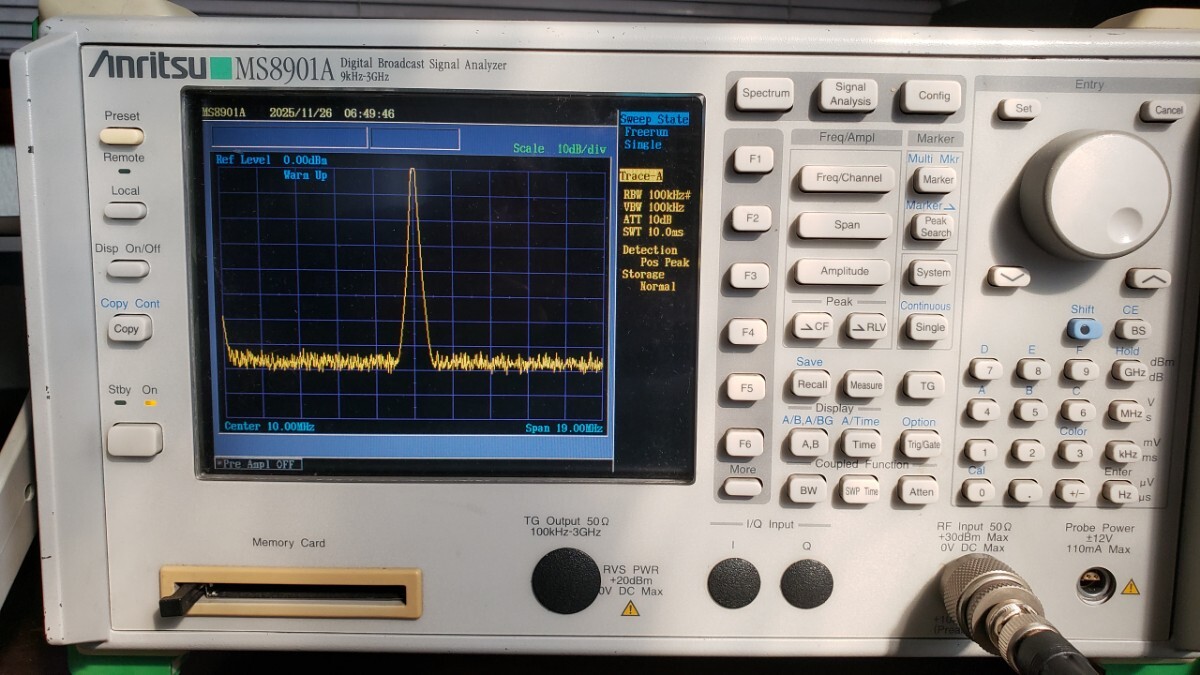
Task: Click the decimal point key
Action: [1025, 491]
